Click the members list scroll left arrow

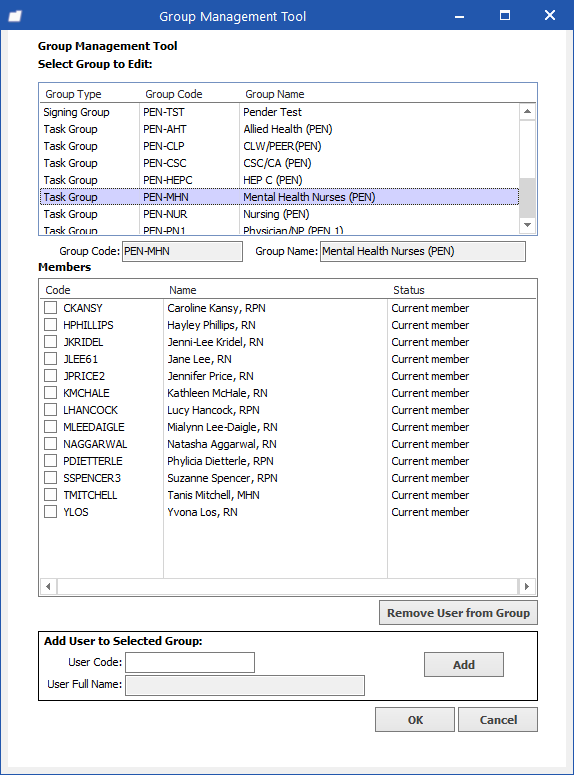coord(48,586)
